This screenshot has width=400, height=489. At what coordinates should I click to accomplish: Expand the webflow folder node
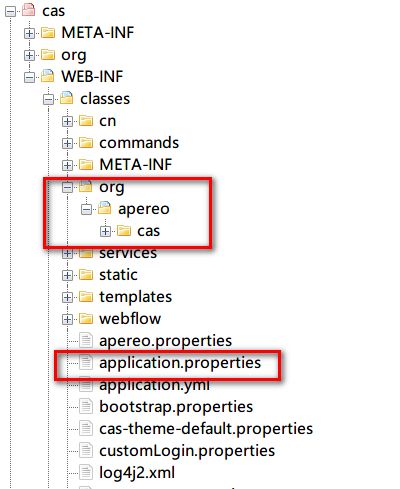coord(67,319)
